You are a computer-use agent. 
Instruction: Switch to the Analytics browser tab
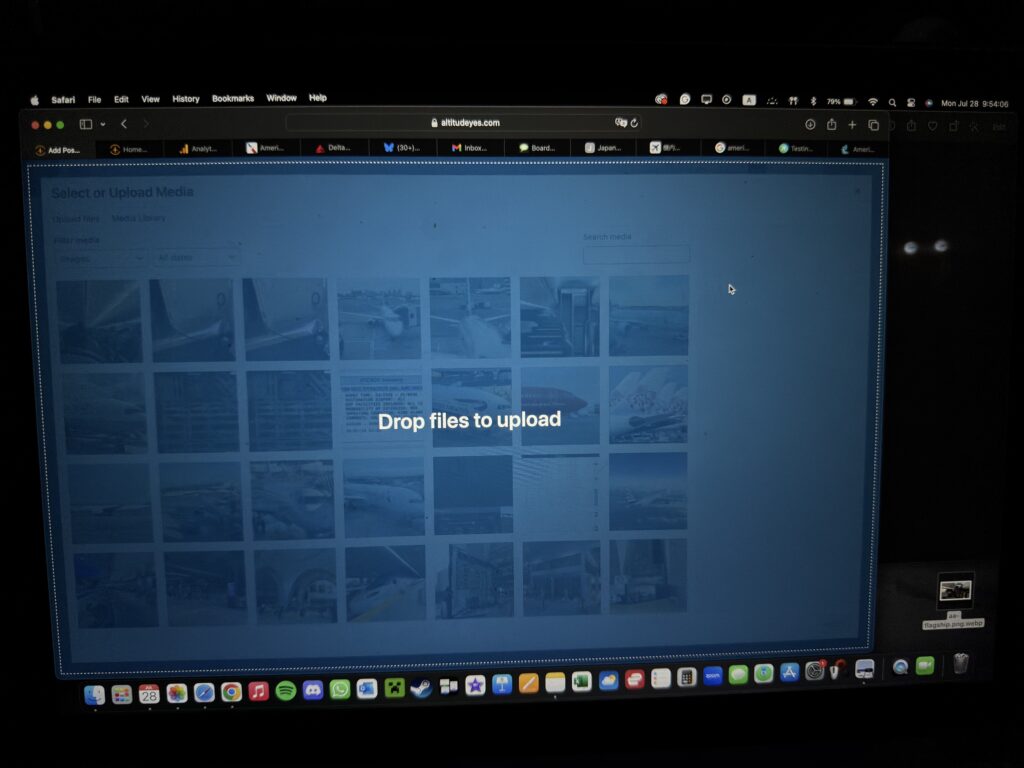click(198, 149)
